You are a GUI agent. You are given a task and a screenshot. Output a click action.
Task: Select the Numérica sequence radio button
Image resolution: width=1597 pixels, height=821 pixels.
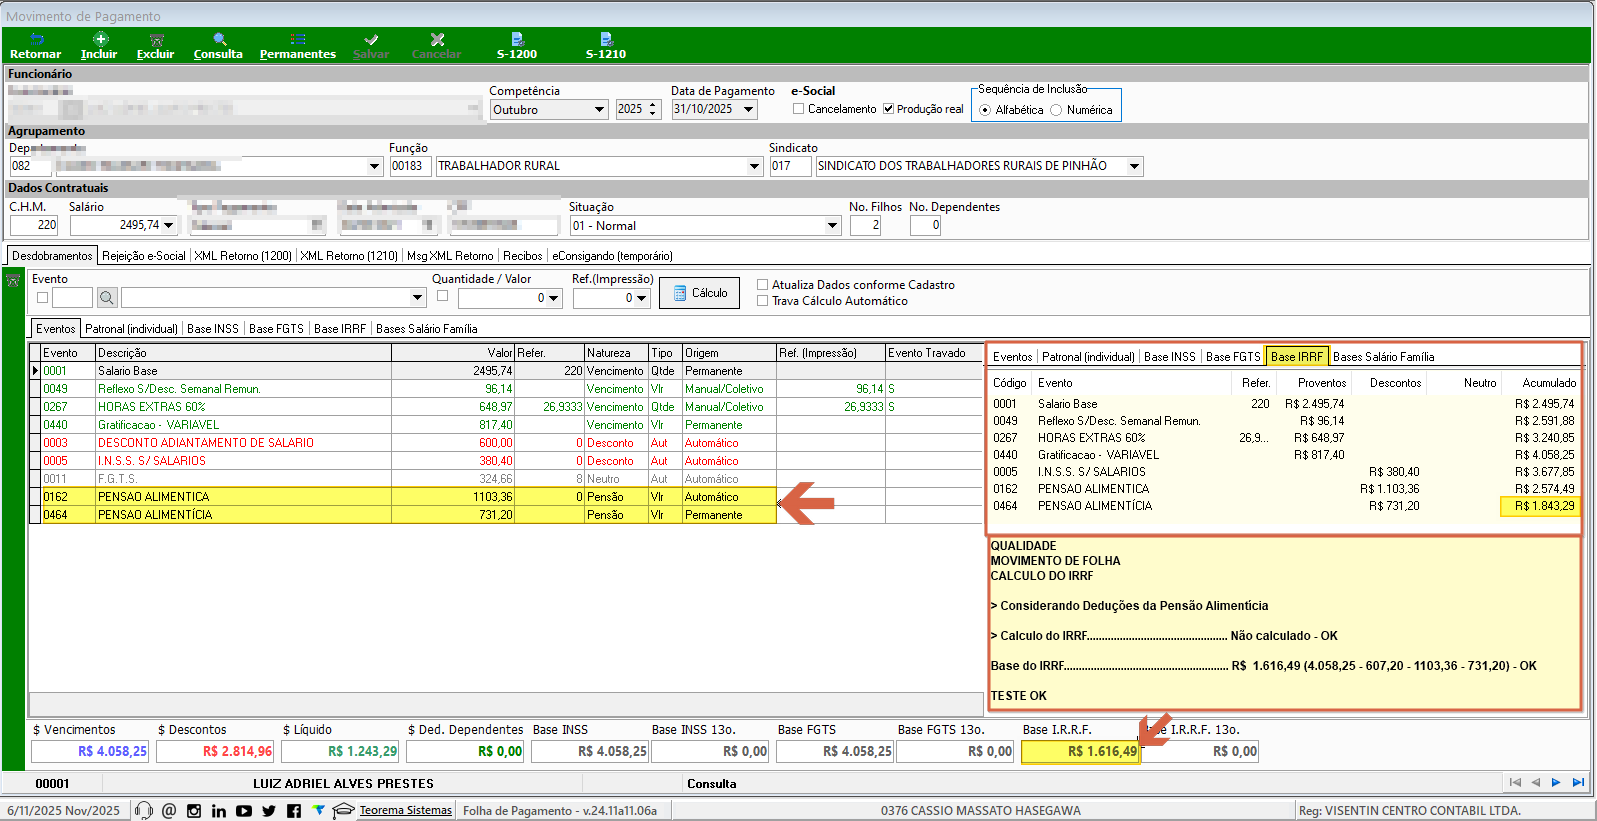pos(1056,110)
